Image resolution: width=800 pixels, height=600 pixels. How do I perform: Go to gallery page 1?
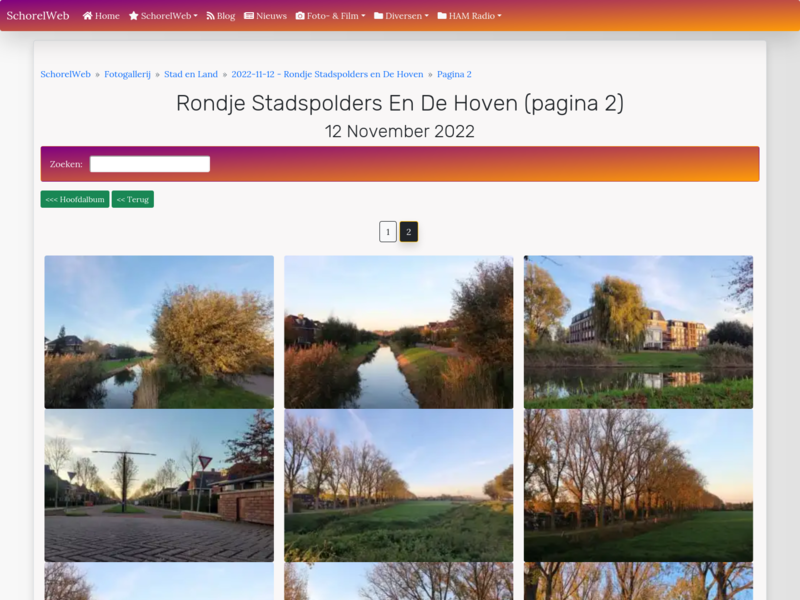click(x=388, y=232)
